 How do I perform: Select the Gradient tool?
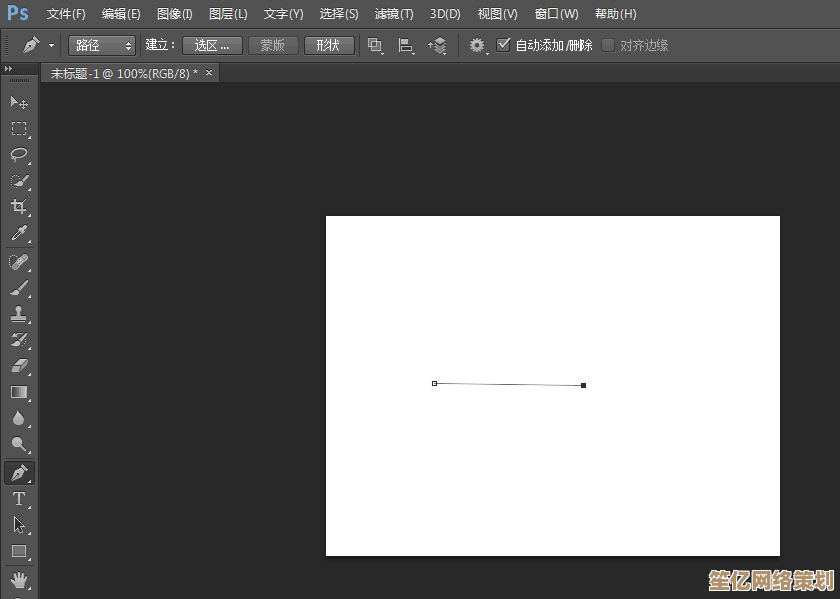tap(19, 392)
